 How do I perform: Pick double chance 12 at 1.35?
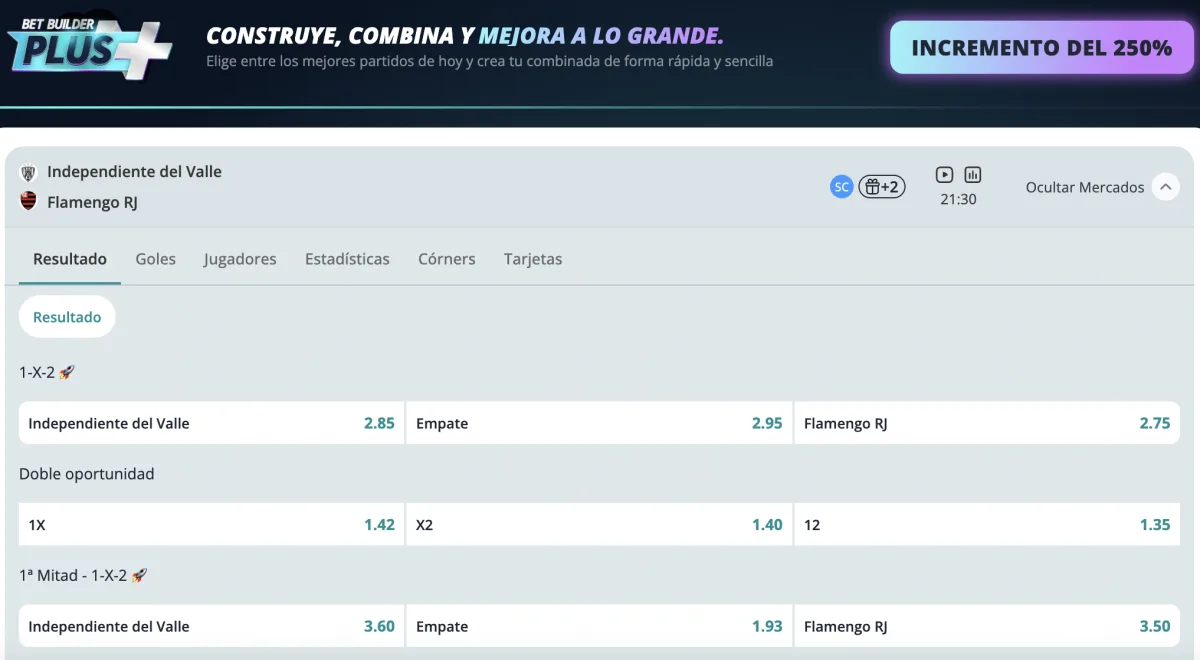point(987,524)
